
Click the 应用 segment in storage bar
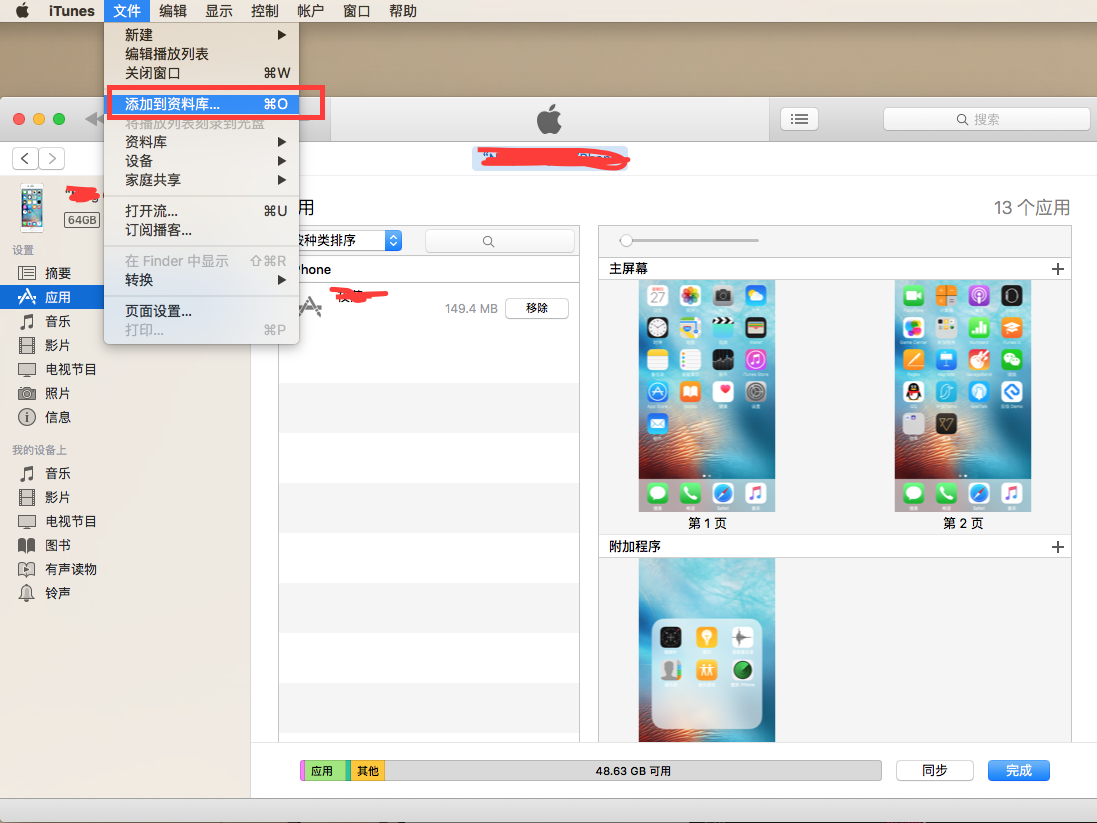coord(323,771)
